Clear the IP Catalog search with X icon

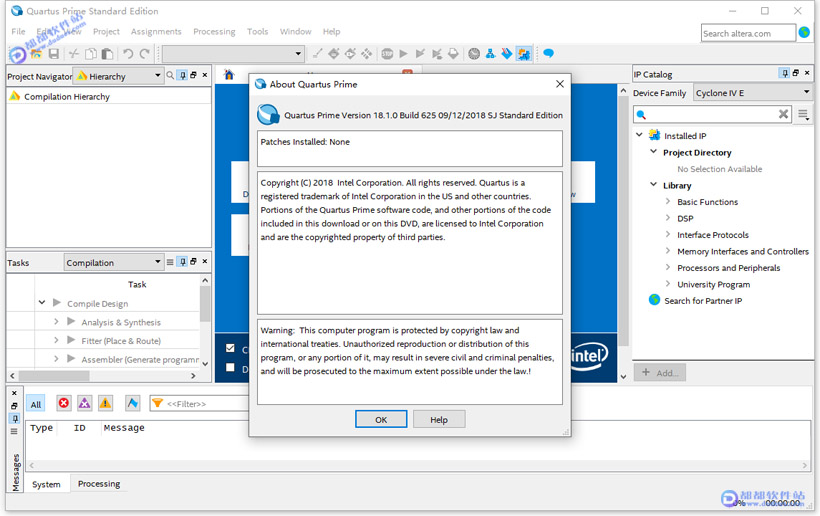pos(783,114)
